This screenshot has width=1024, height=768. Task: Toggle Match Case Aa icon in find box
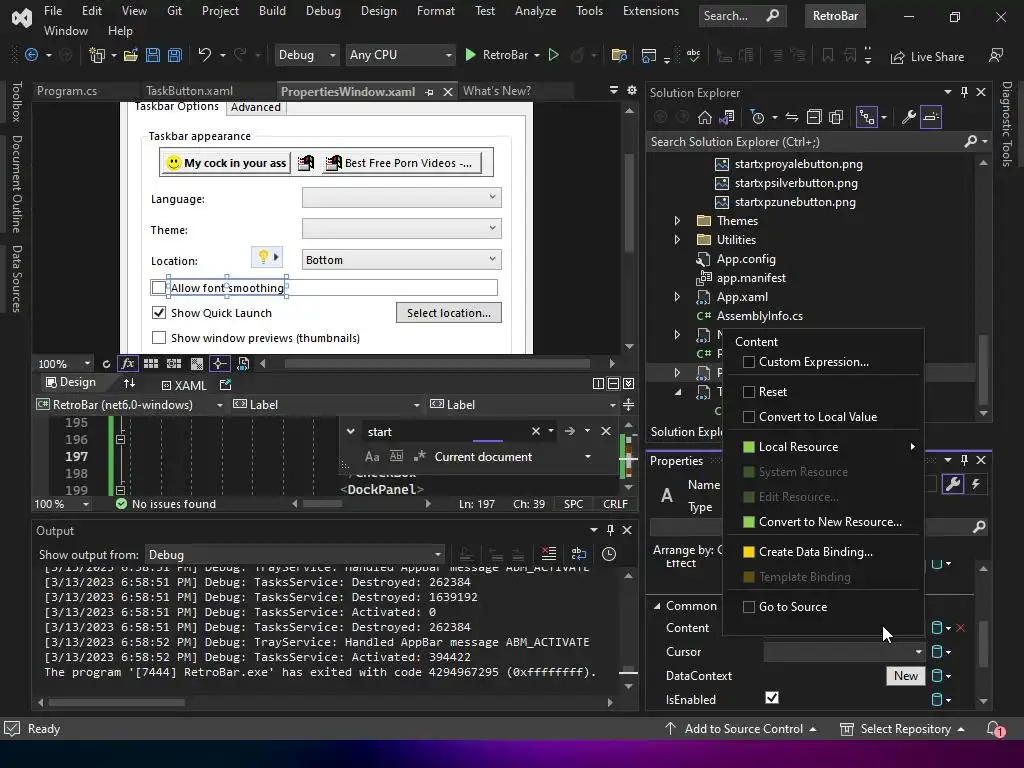click(372, 456)
